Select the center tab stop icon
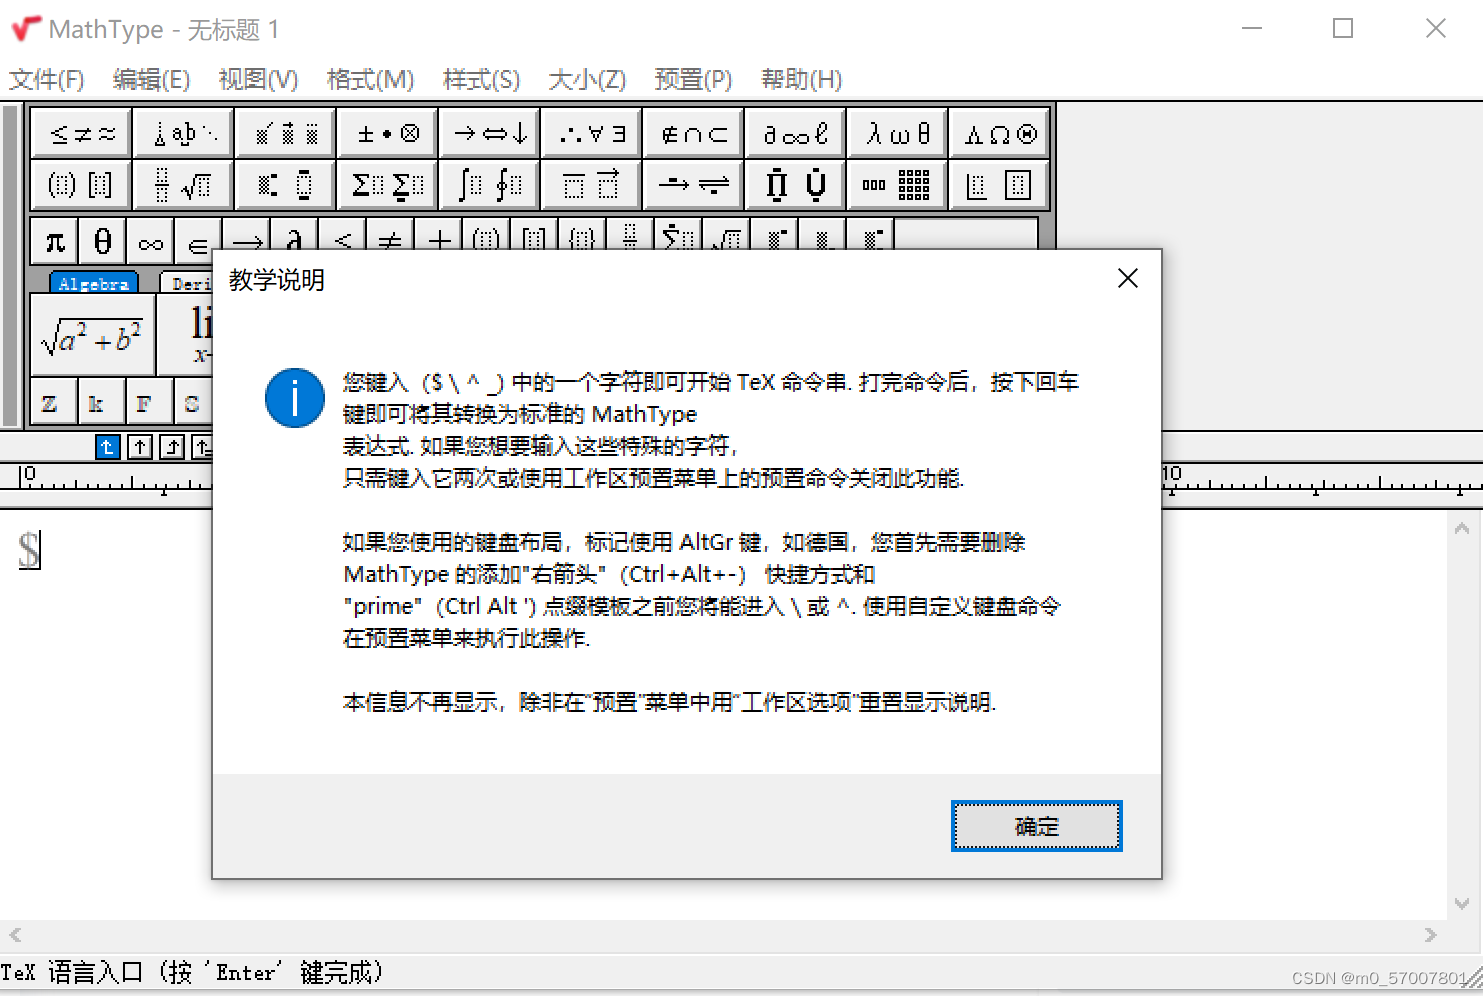 tap(140, 447)
